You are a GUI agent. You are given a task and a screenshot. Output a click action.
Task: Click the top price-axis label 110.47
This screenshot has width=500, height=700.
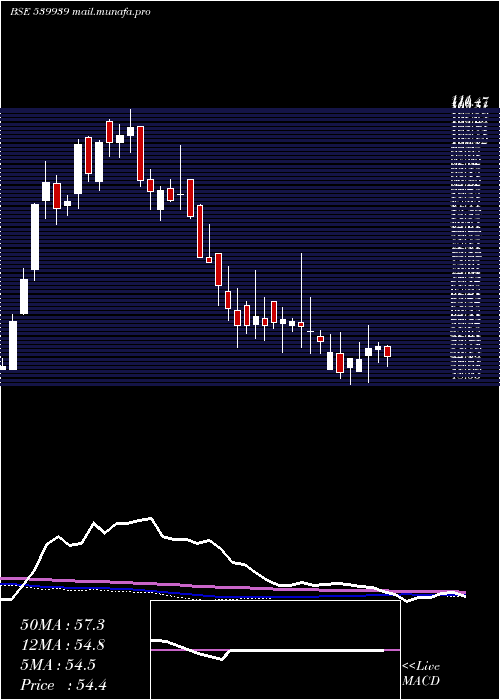tap(470, 104)
